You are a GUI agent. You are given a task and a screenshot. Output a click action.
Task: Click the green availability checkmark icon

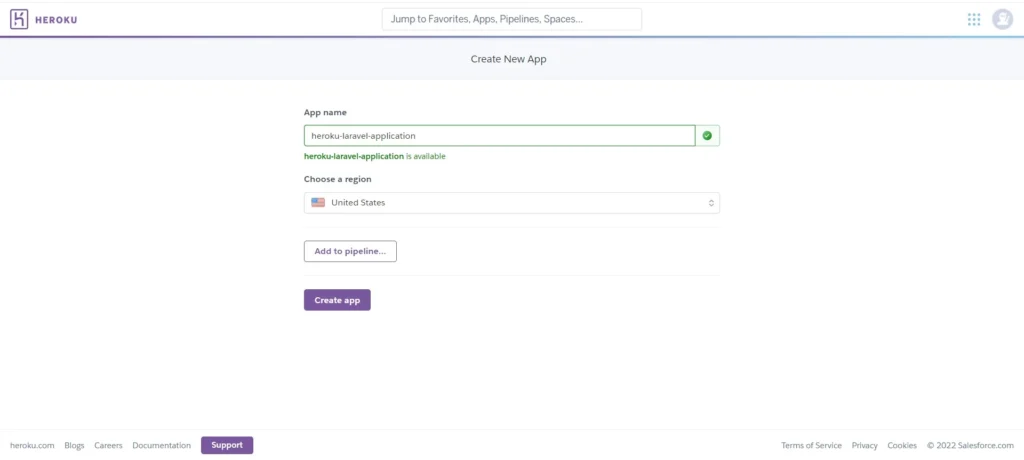click(707, 136)
